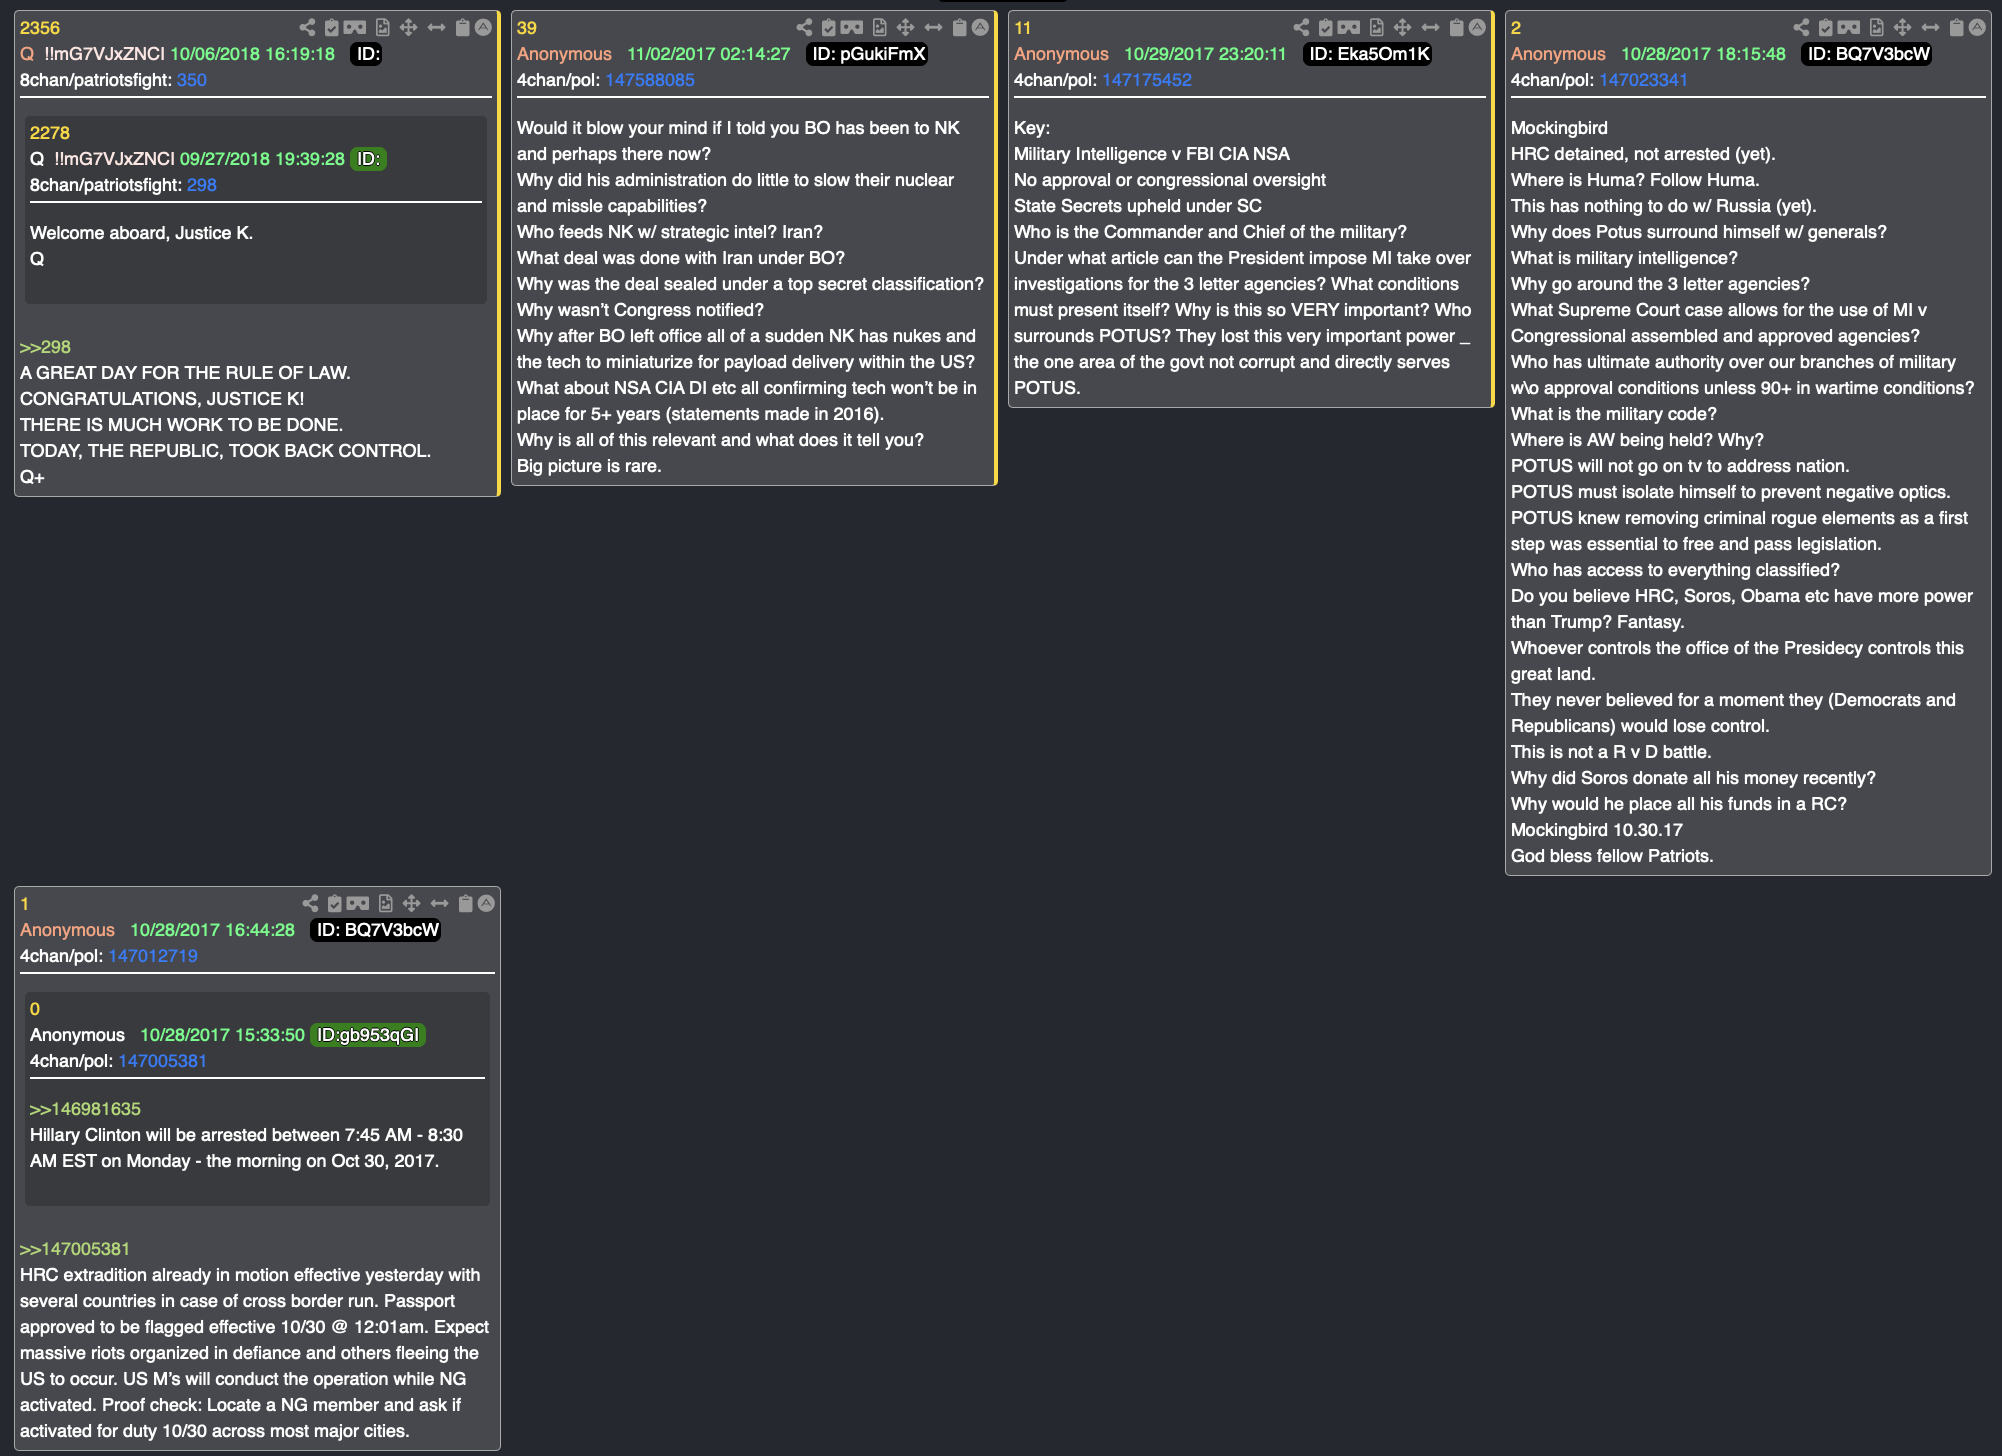Click Q tripcode !!mG7VJxZNCI on post 2356

click(104, 54)
